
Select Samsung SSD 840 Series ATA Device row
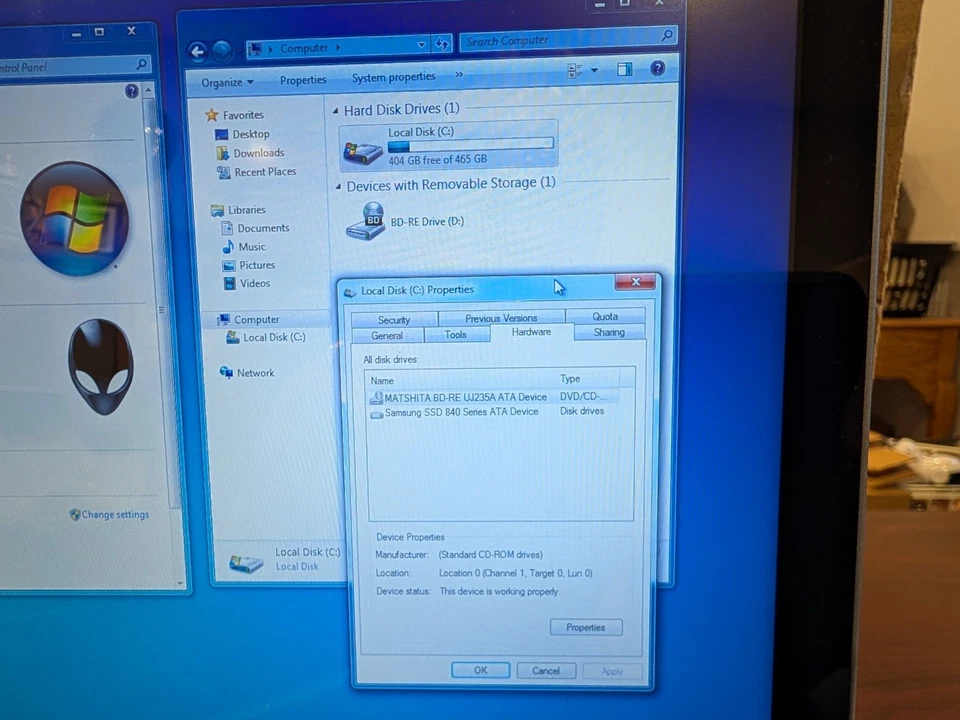point(493,412)
